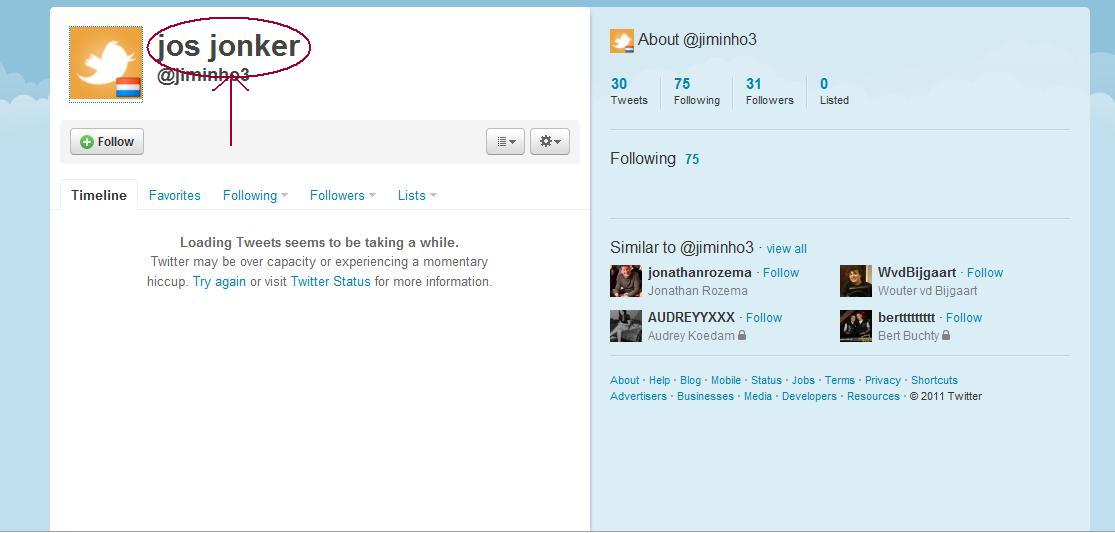The width and height of the screenshot is (1115, 533).
Task: Open the 0 Listed stat
Action: [834, 92]
